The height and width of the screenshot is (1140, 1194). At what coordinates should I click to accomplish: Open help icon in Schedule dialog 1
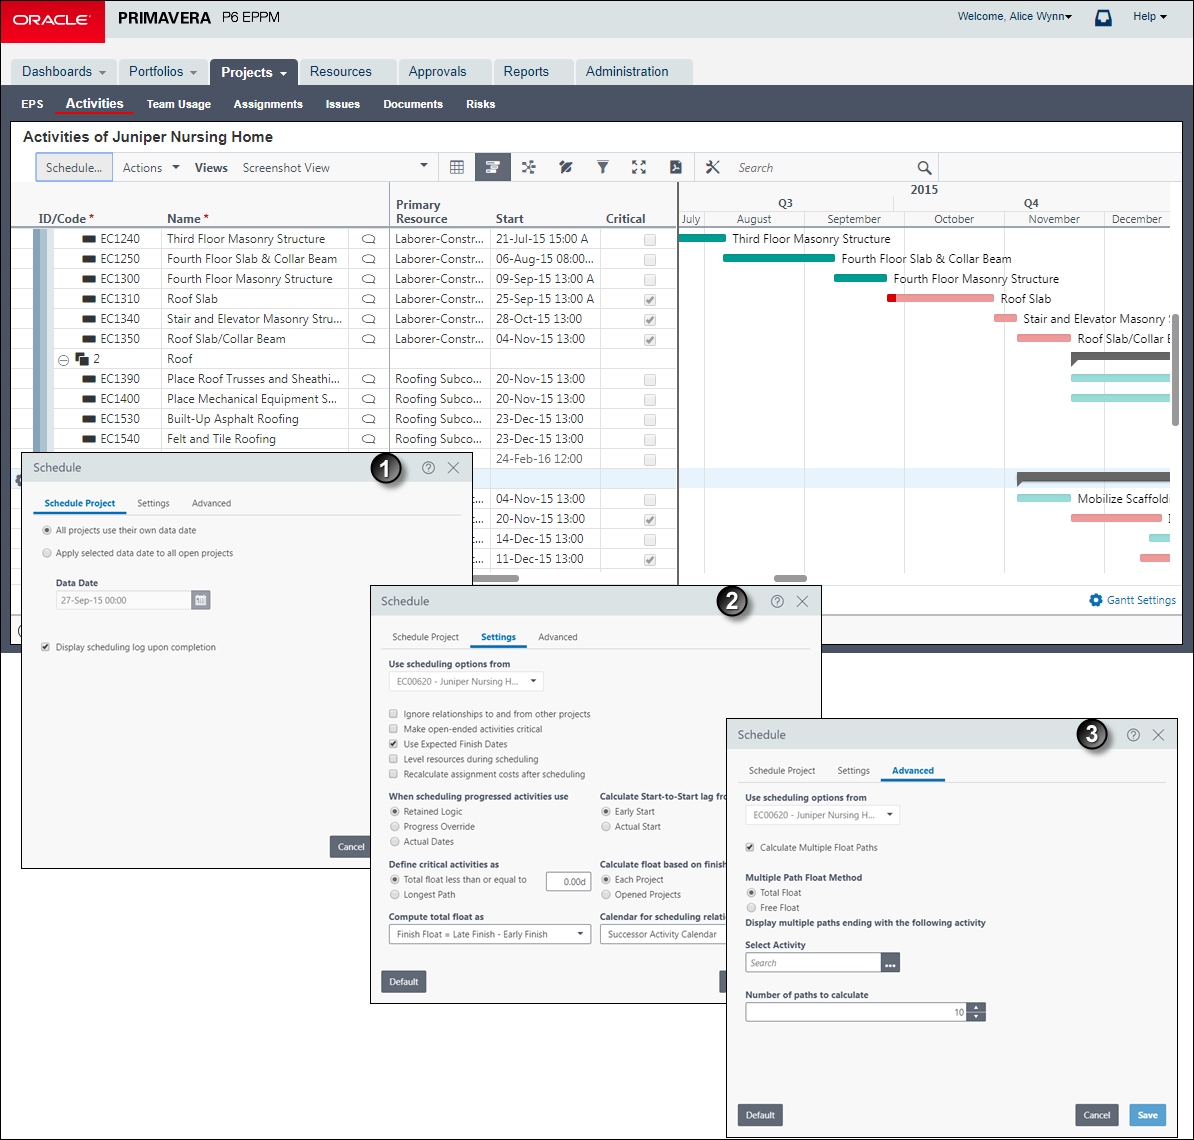click(429, 468)
